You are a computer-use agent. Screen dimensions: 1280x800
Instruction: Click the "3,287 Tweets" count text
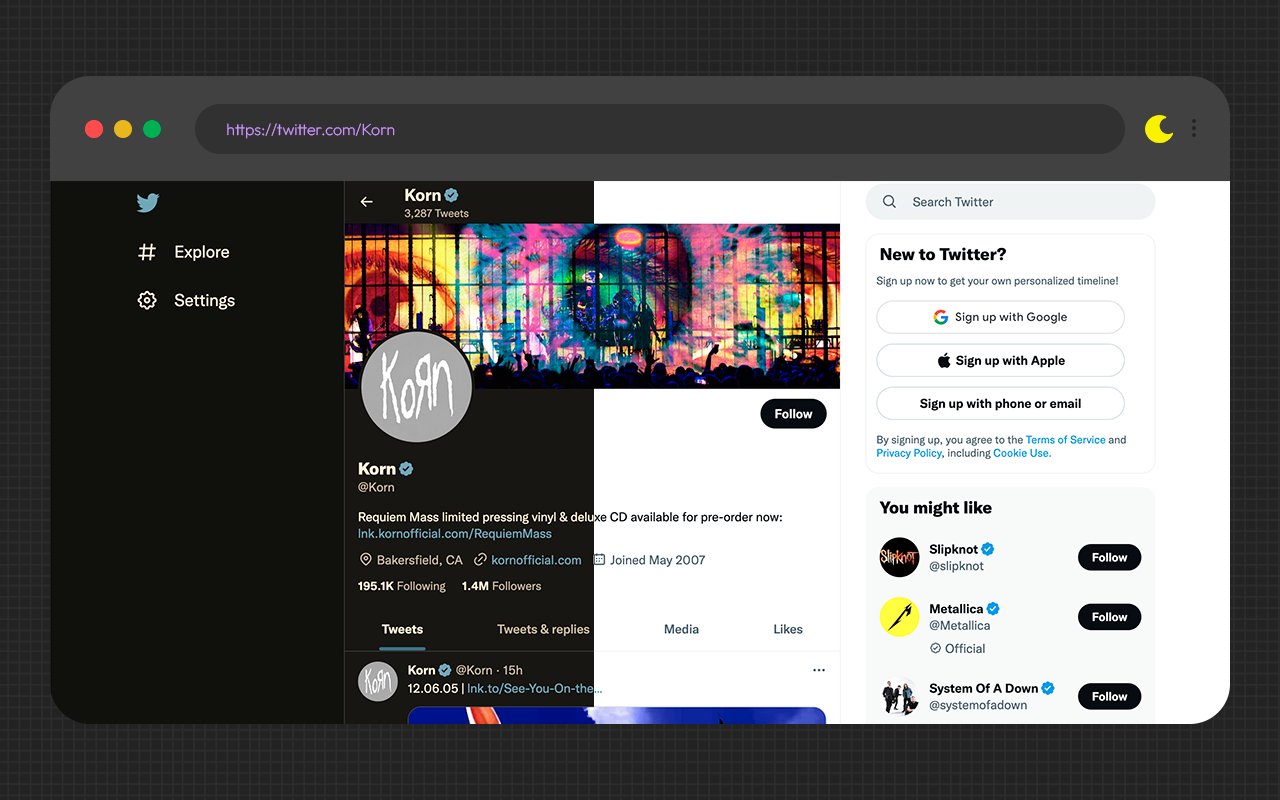436,213
